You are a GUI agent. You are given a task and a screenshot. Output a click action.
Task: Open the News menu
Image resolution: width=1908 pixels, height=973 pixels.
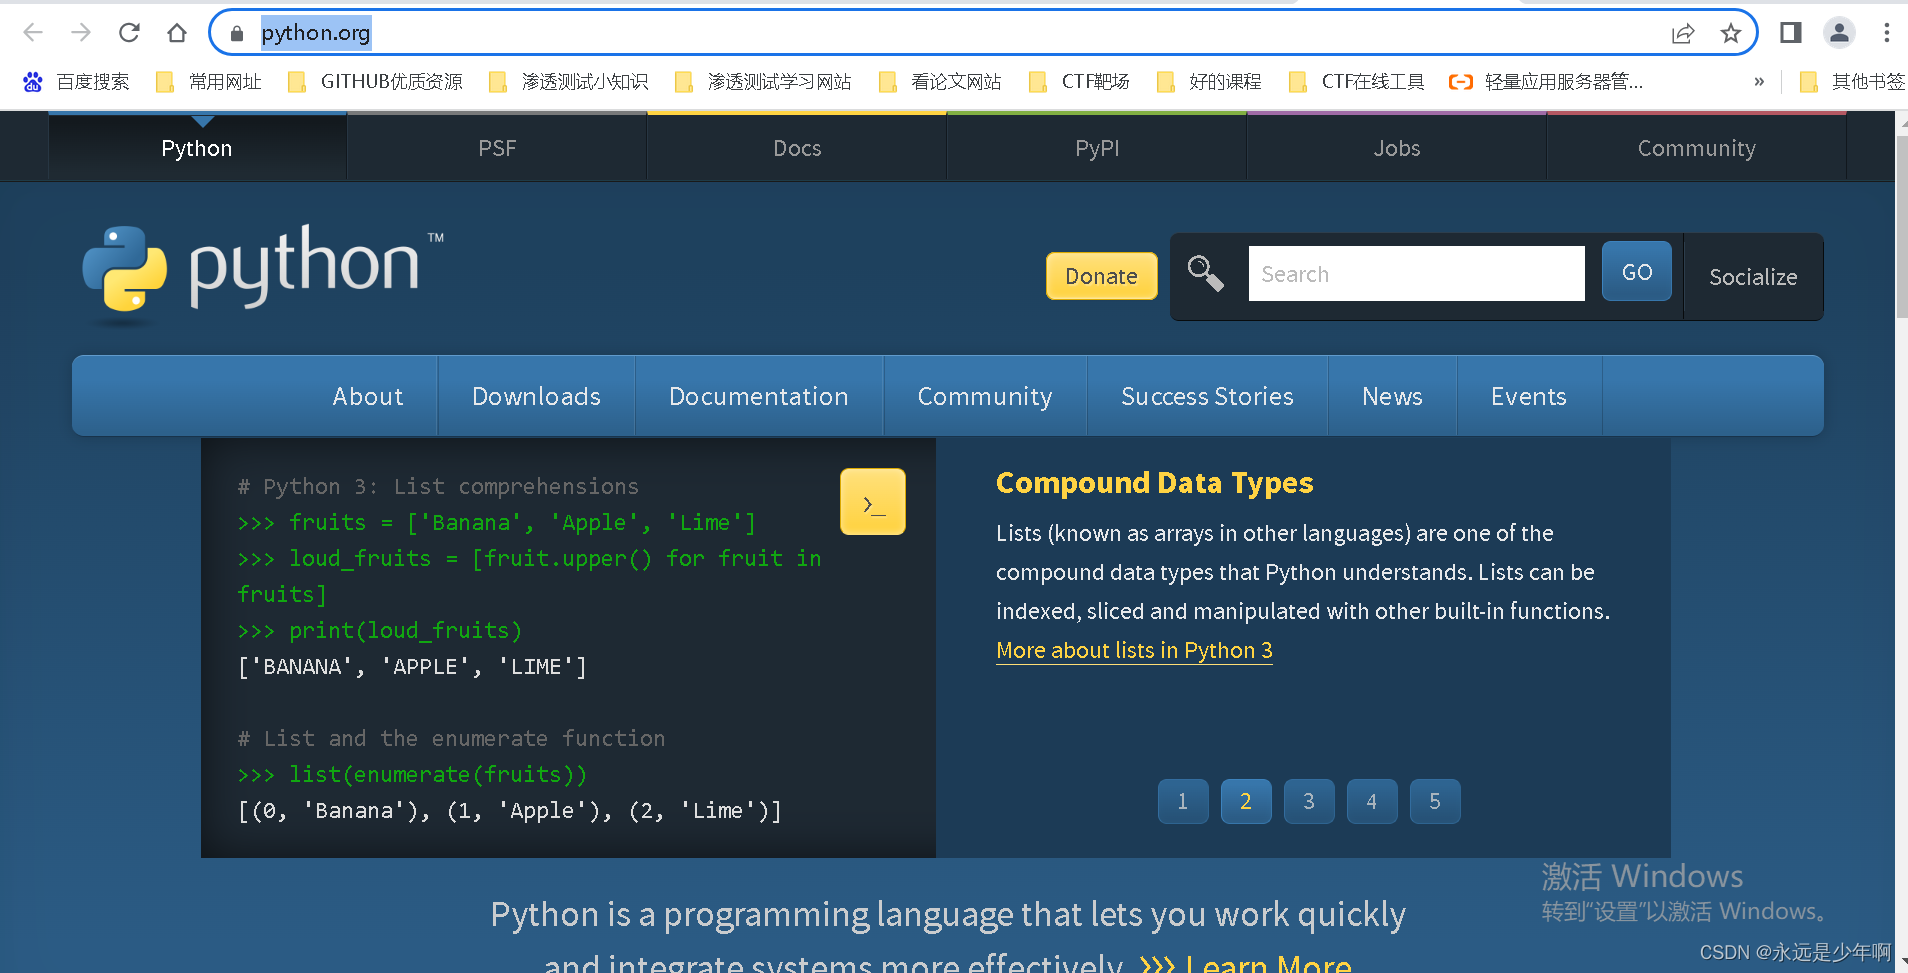click(1392, 396)
